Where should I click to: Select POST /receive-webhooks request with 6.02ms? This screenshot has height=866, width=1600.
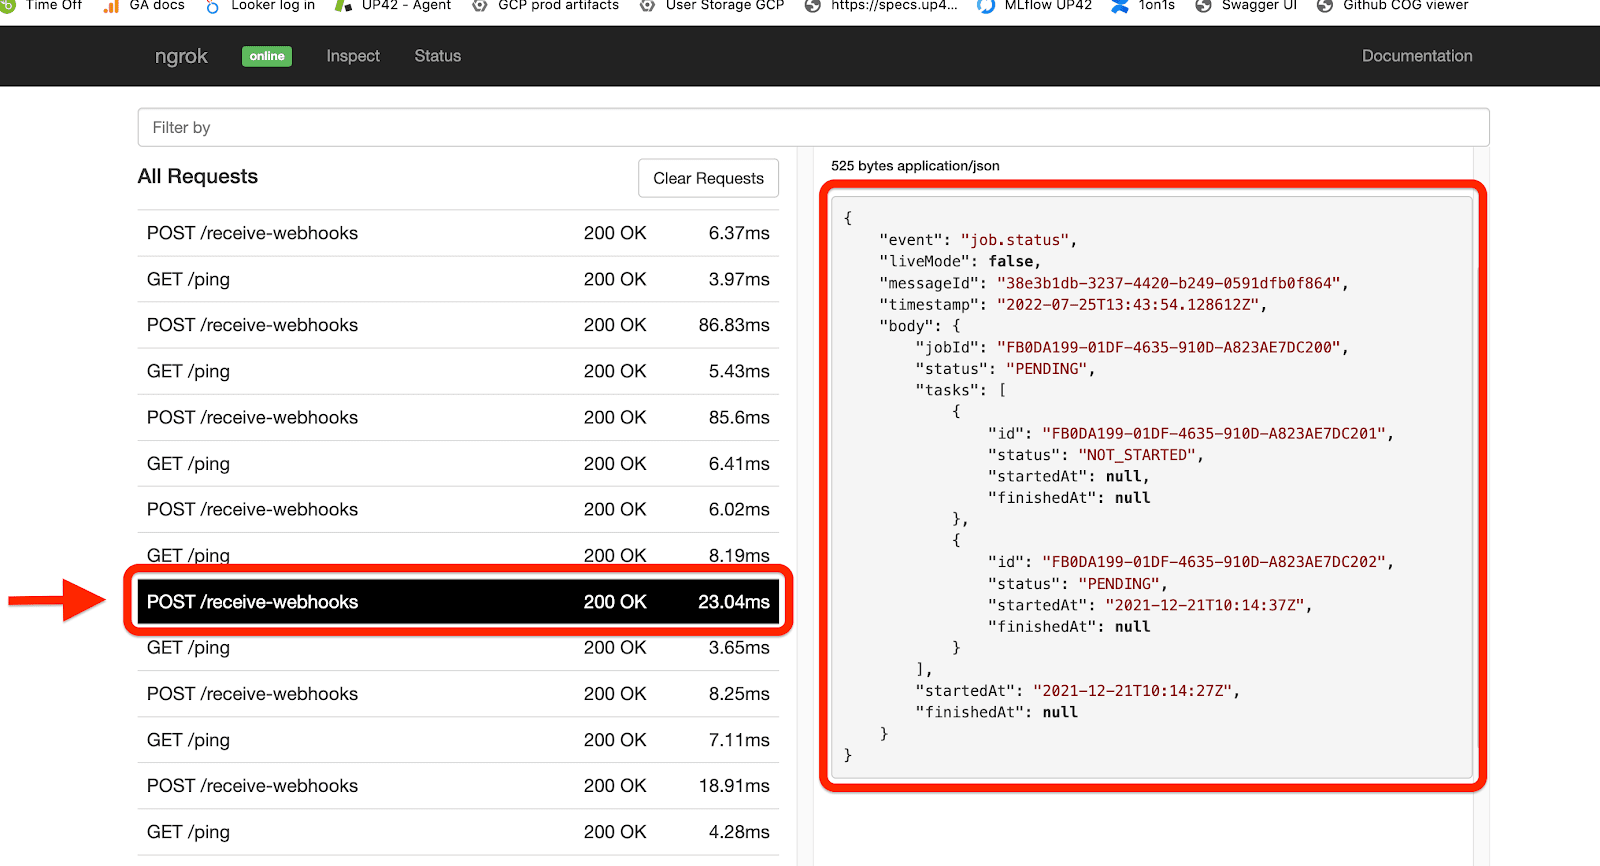[458, 509]
